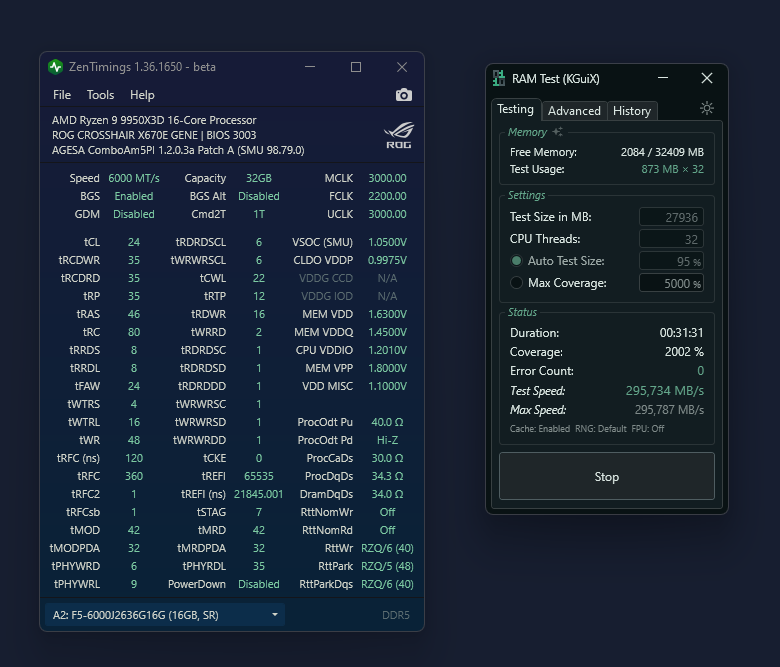The width and height of the screenshot is (780, 667).
Task: Switch to the Advanced tab
Action: [574, 111]
